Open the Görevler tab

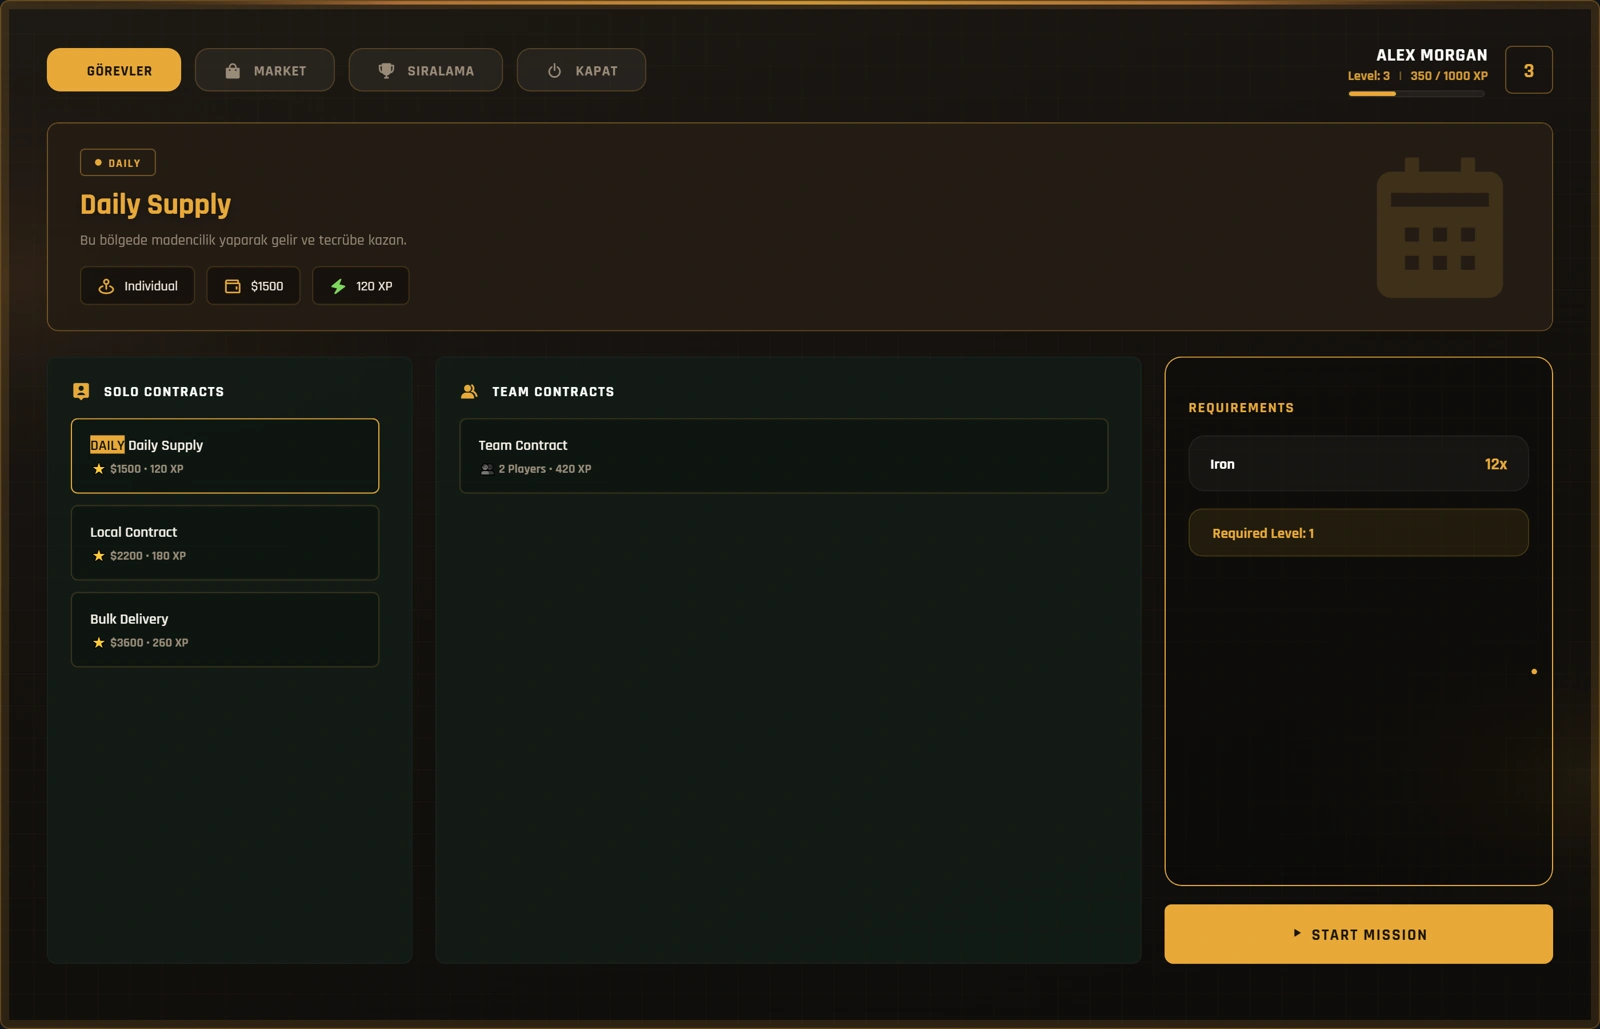click(114, 70)
